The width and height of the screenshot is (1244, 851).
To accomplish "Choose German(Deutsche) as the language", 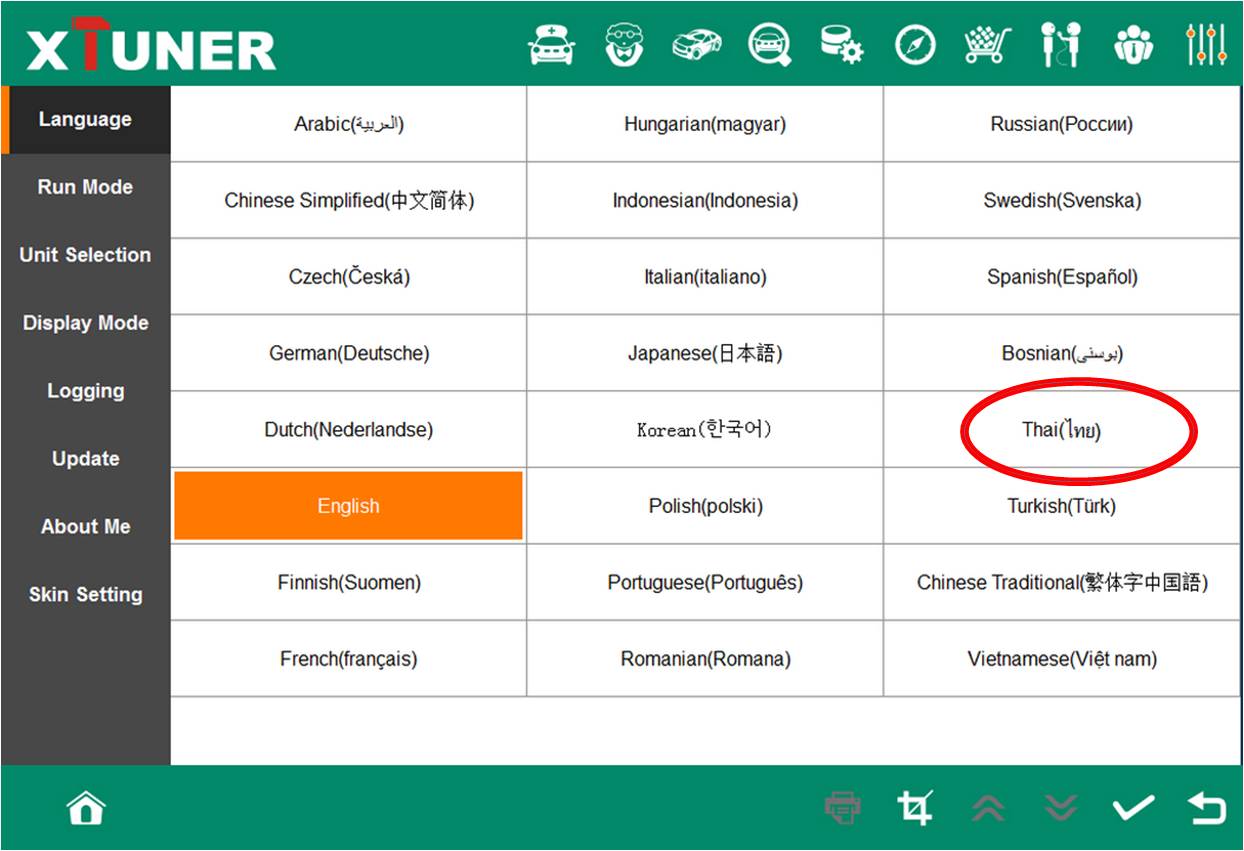I will click(348, 353).
